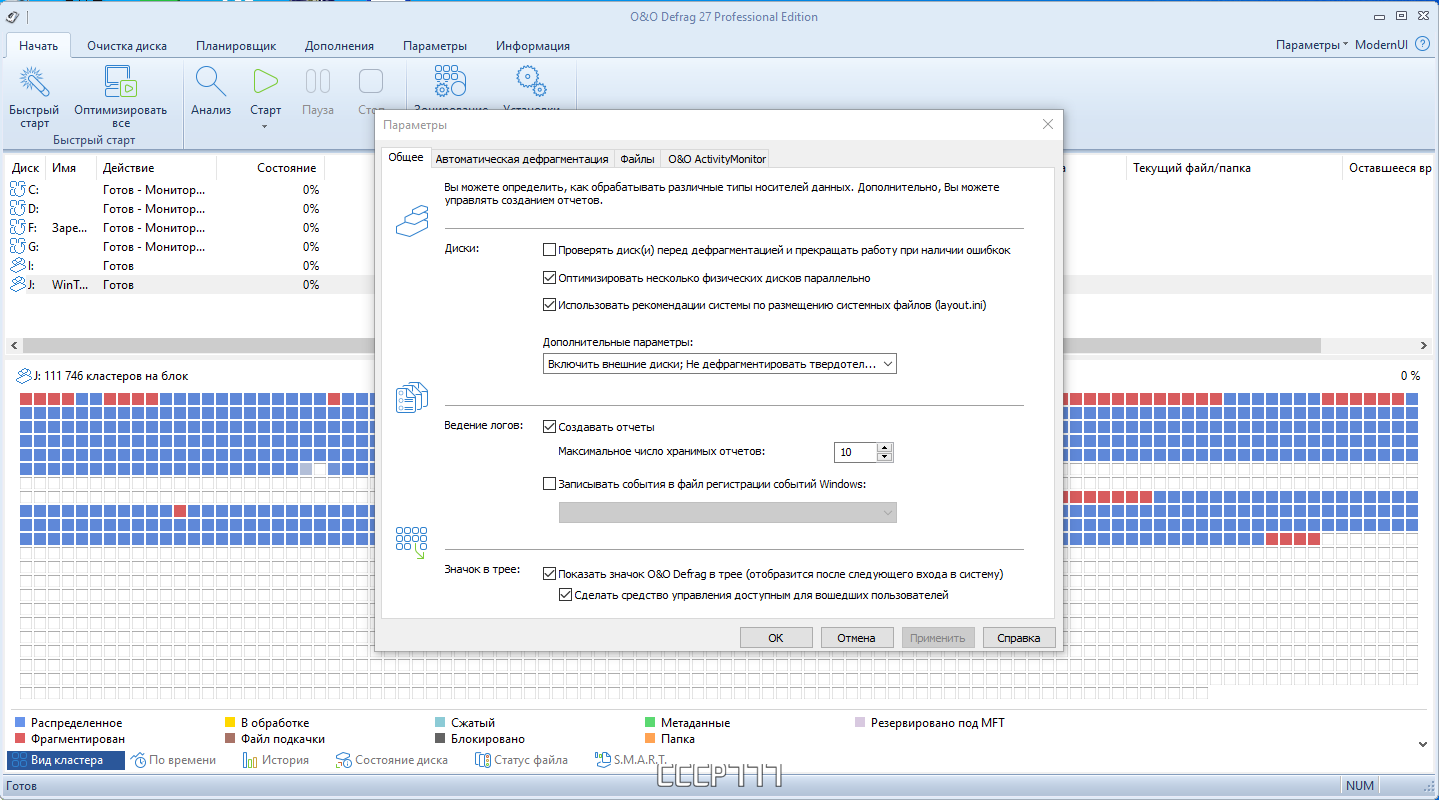Open the S.M.A.R.T. view
Screen dimensions: 1439x800
(x=631, y=760)
